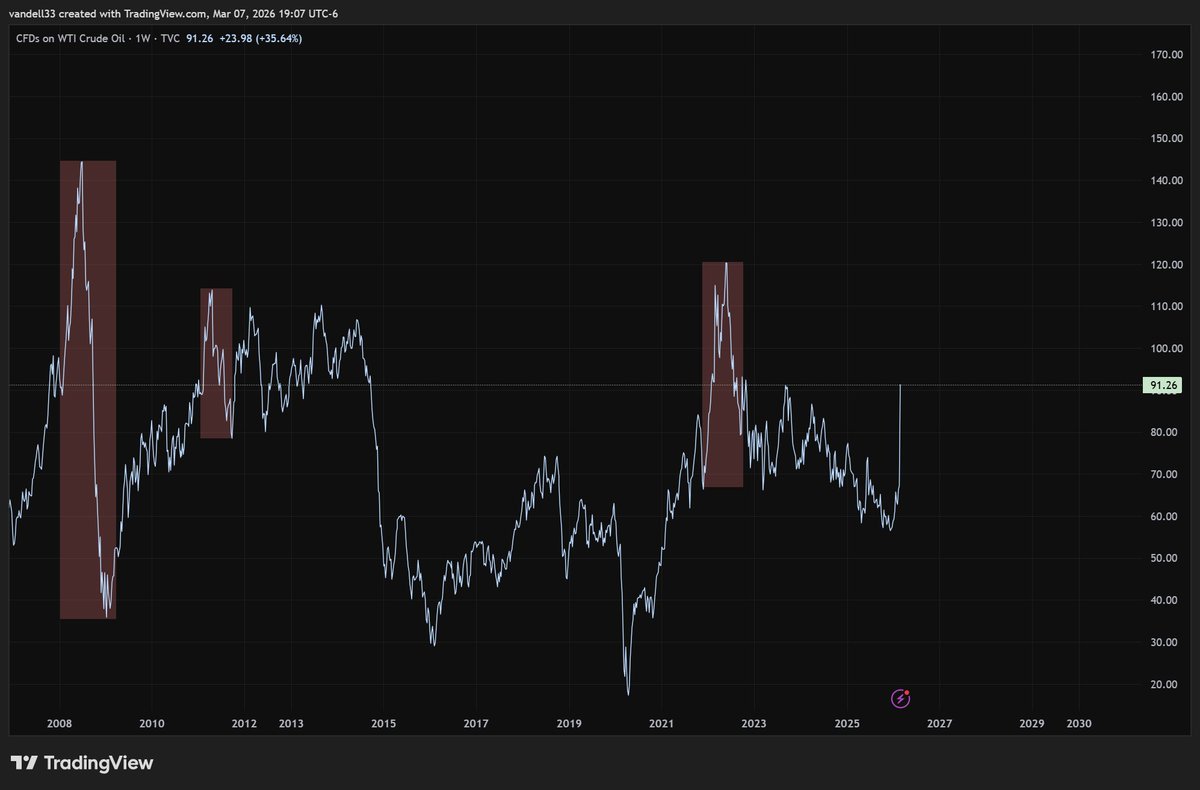The image size is (1200, 790).
Task: Click the 140.00 price axis label
Action: coord(1166,181)
